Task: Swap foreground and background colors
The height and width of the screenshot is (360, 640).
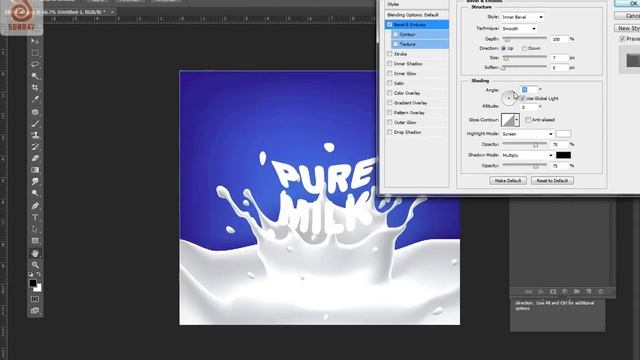Action: click(39, 274)
